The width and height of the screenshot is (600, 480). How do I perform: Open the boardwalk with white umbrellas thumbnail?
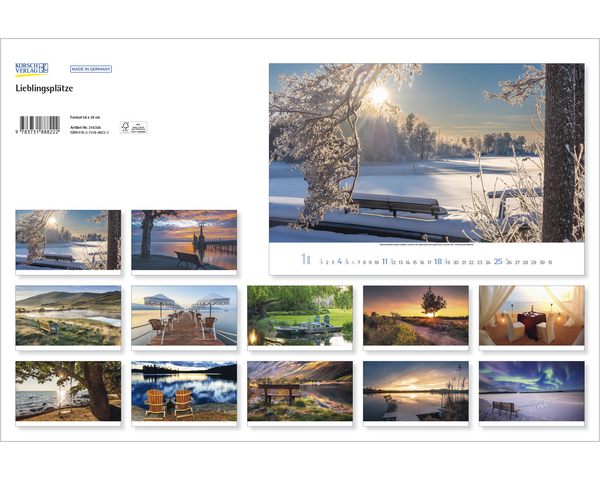click(x=184, y=316)
